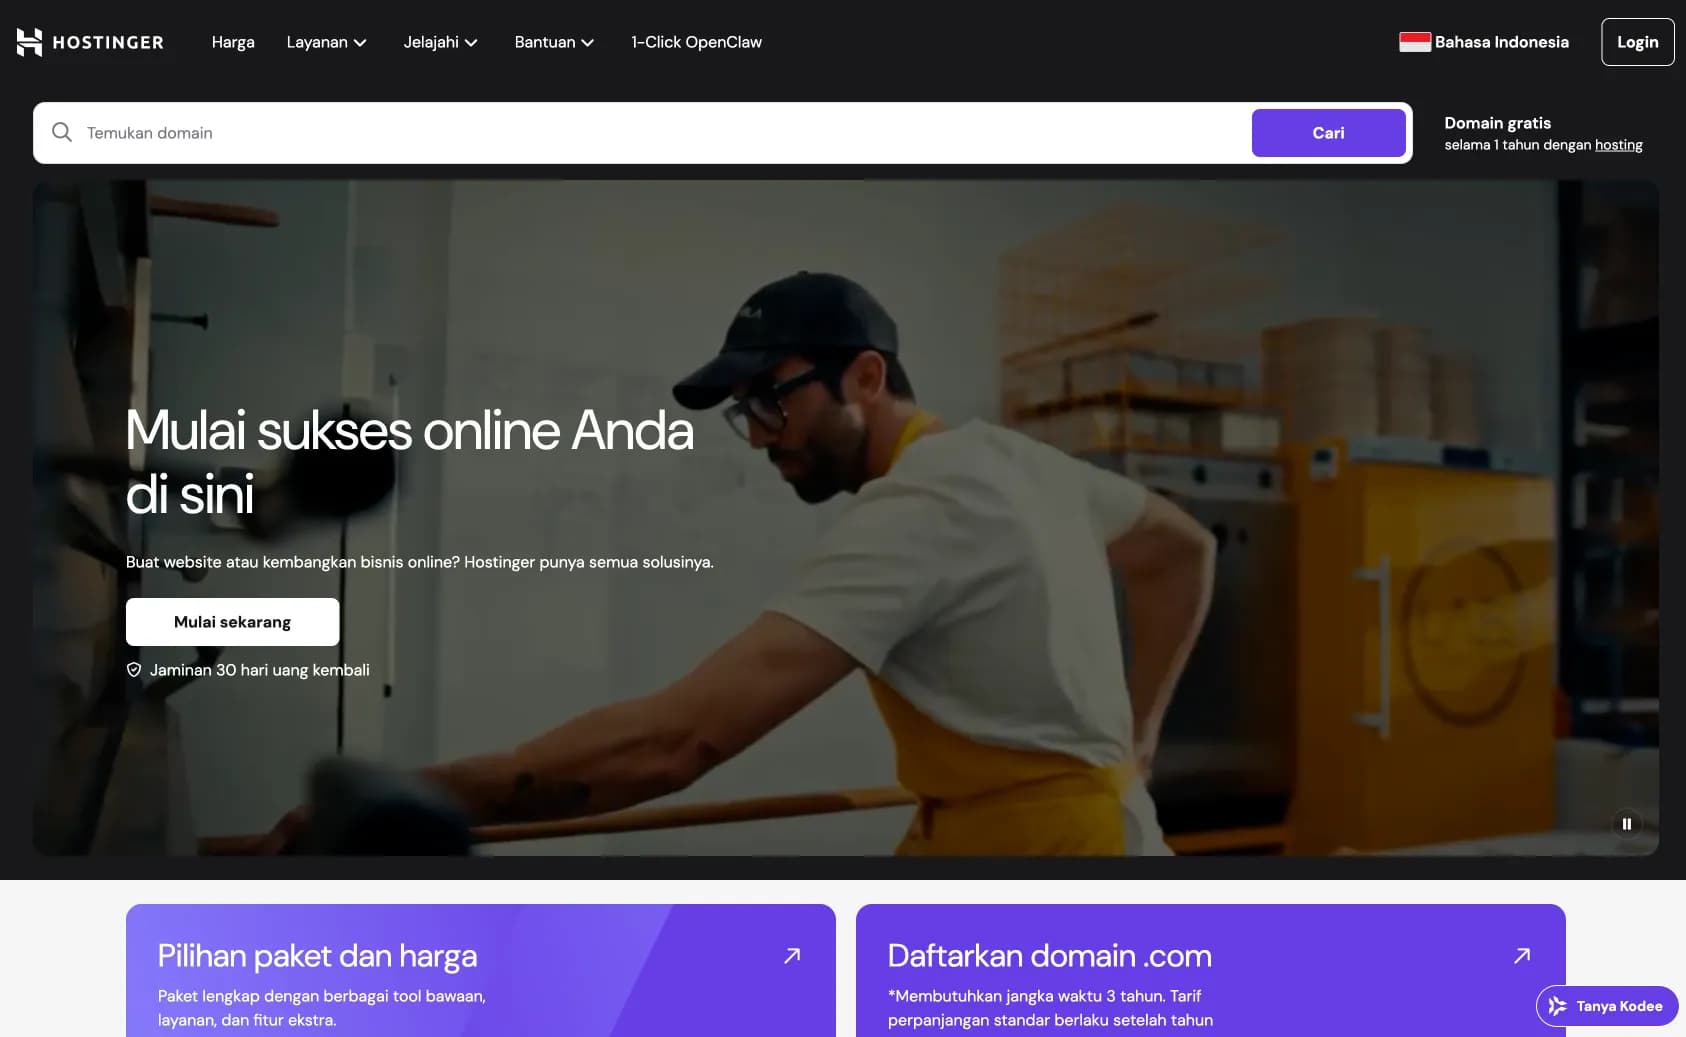Focus the Temukan domain search field

(x=660, y=133)
